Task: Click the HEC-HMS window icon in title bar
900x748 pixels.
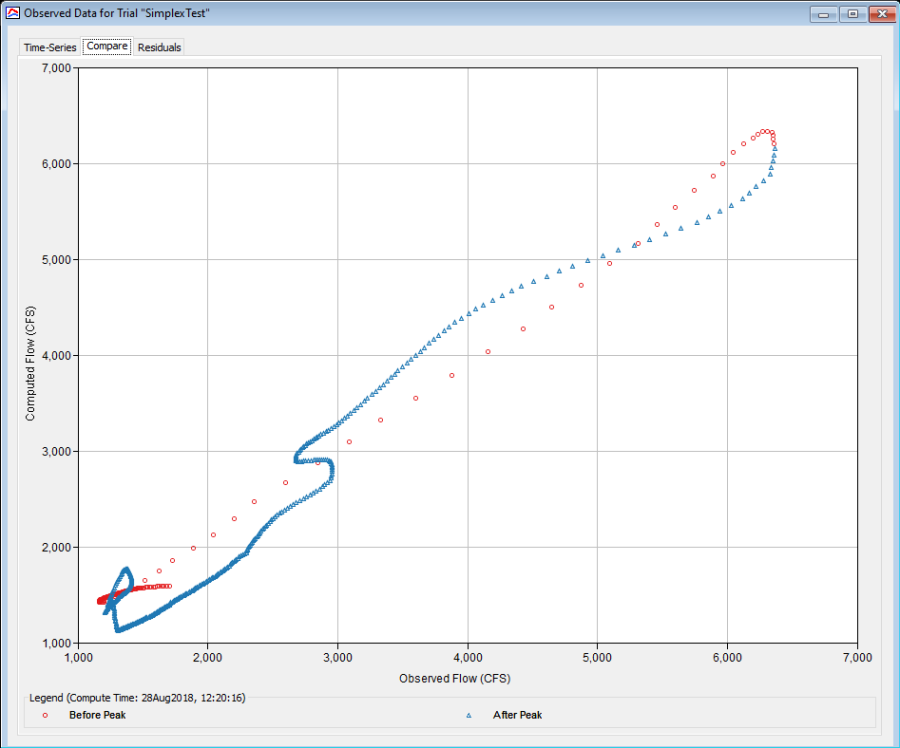Action: (x=12, y=14)
